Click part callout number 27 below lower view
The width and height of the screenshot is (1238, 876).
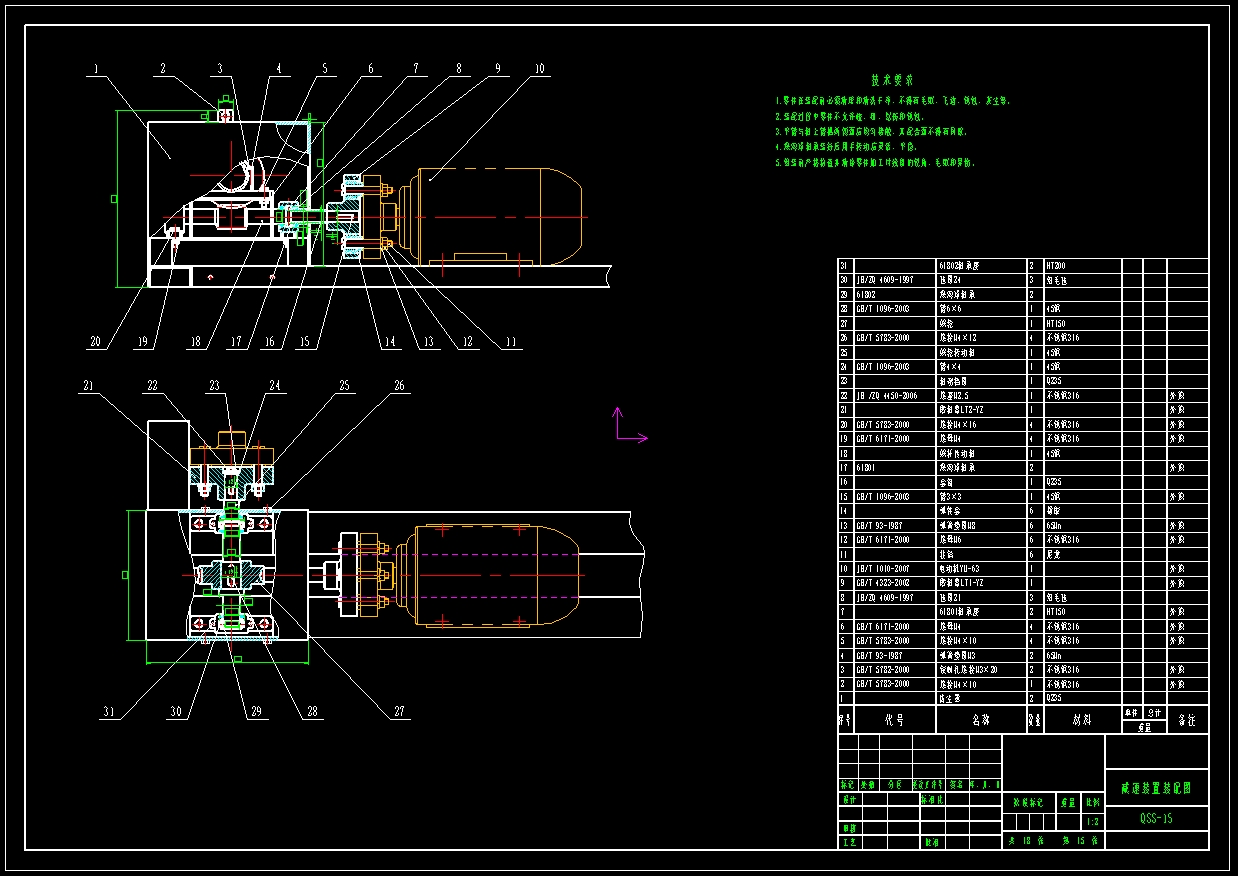(x=400, y=712)
